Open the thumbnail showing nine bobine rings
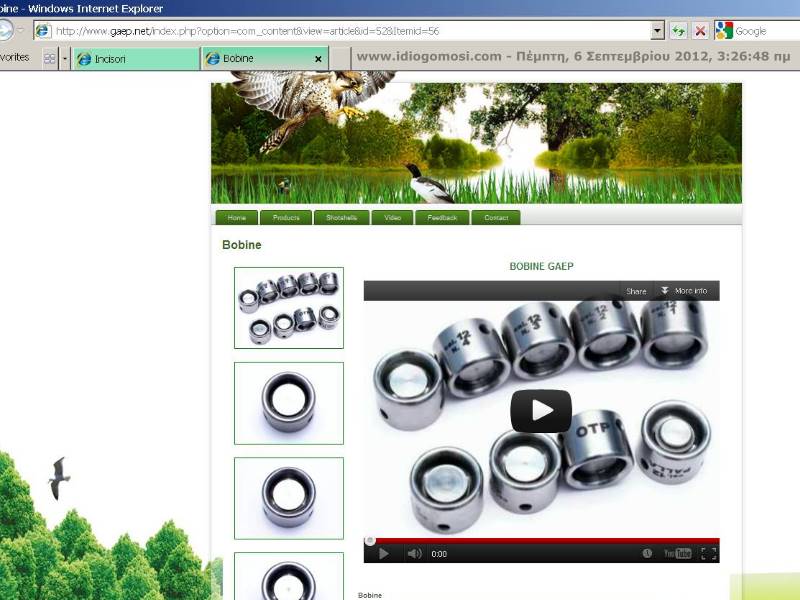This screenshot has width=800, height=600. 289,308
